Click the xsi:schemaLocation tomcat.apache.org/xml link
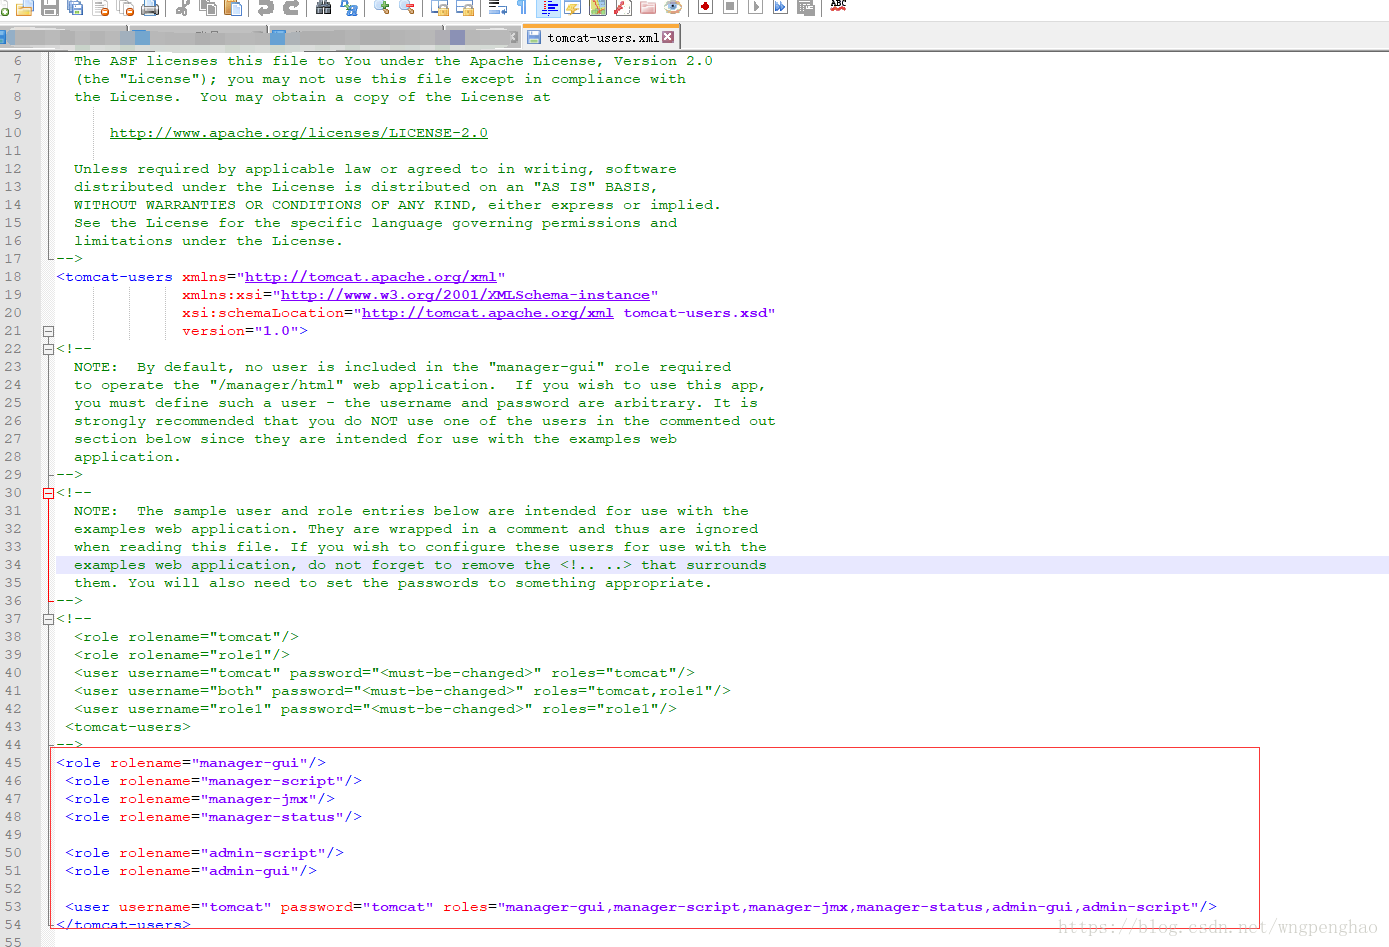This screenshot has width=1389, height=947. pos(488,313)
